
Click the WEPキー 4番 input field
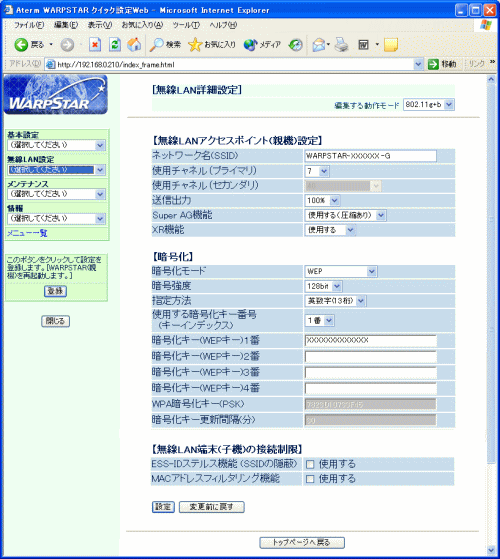pyautogui.click(x=371, y=388)
